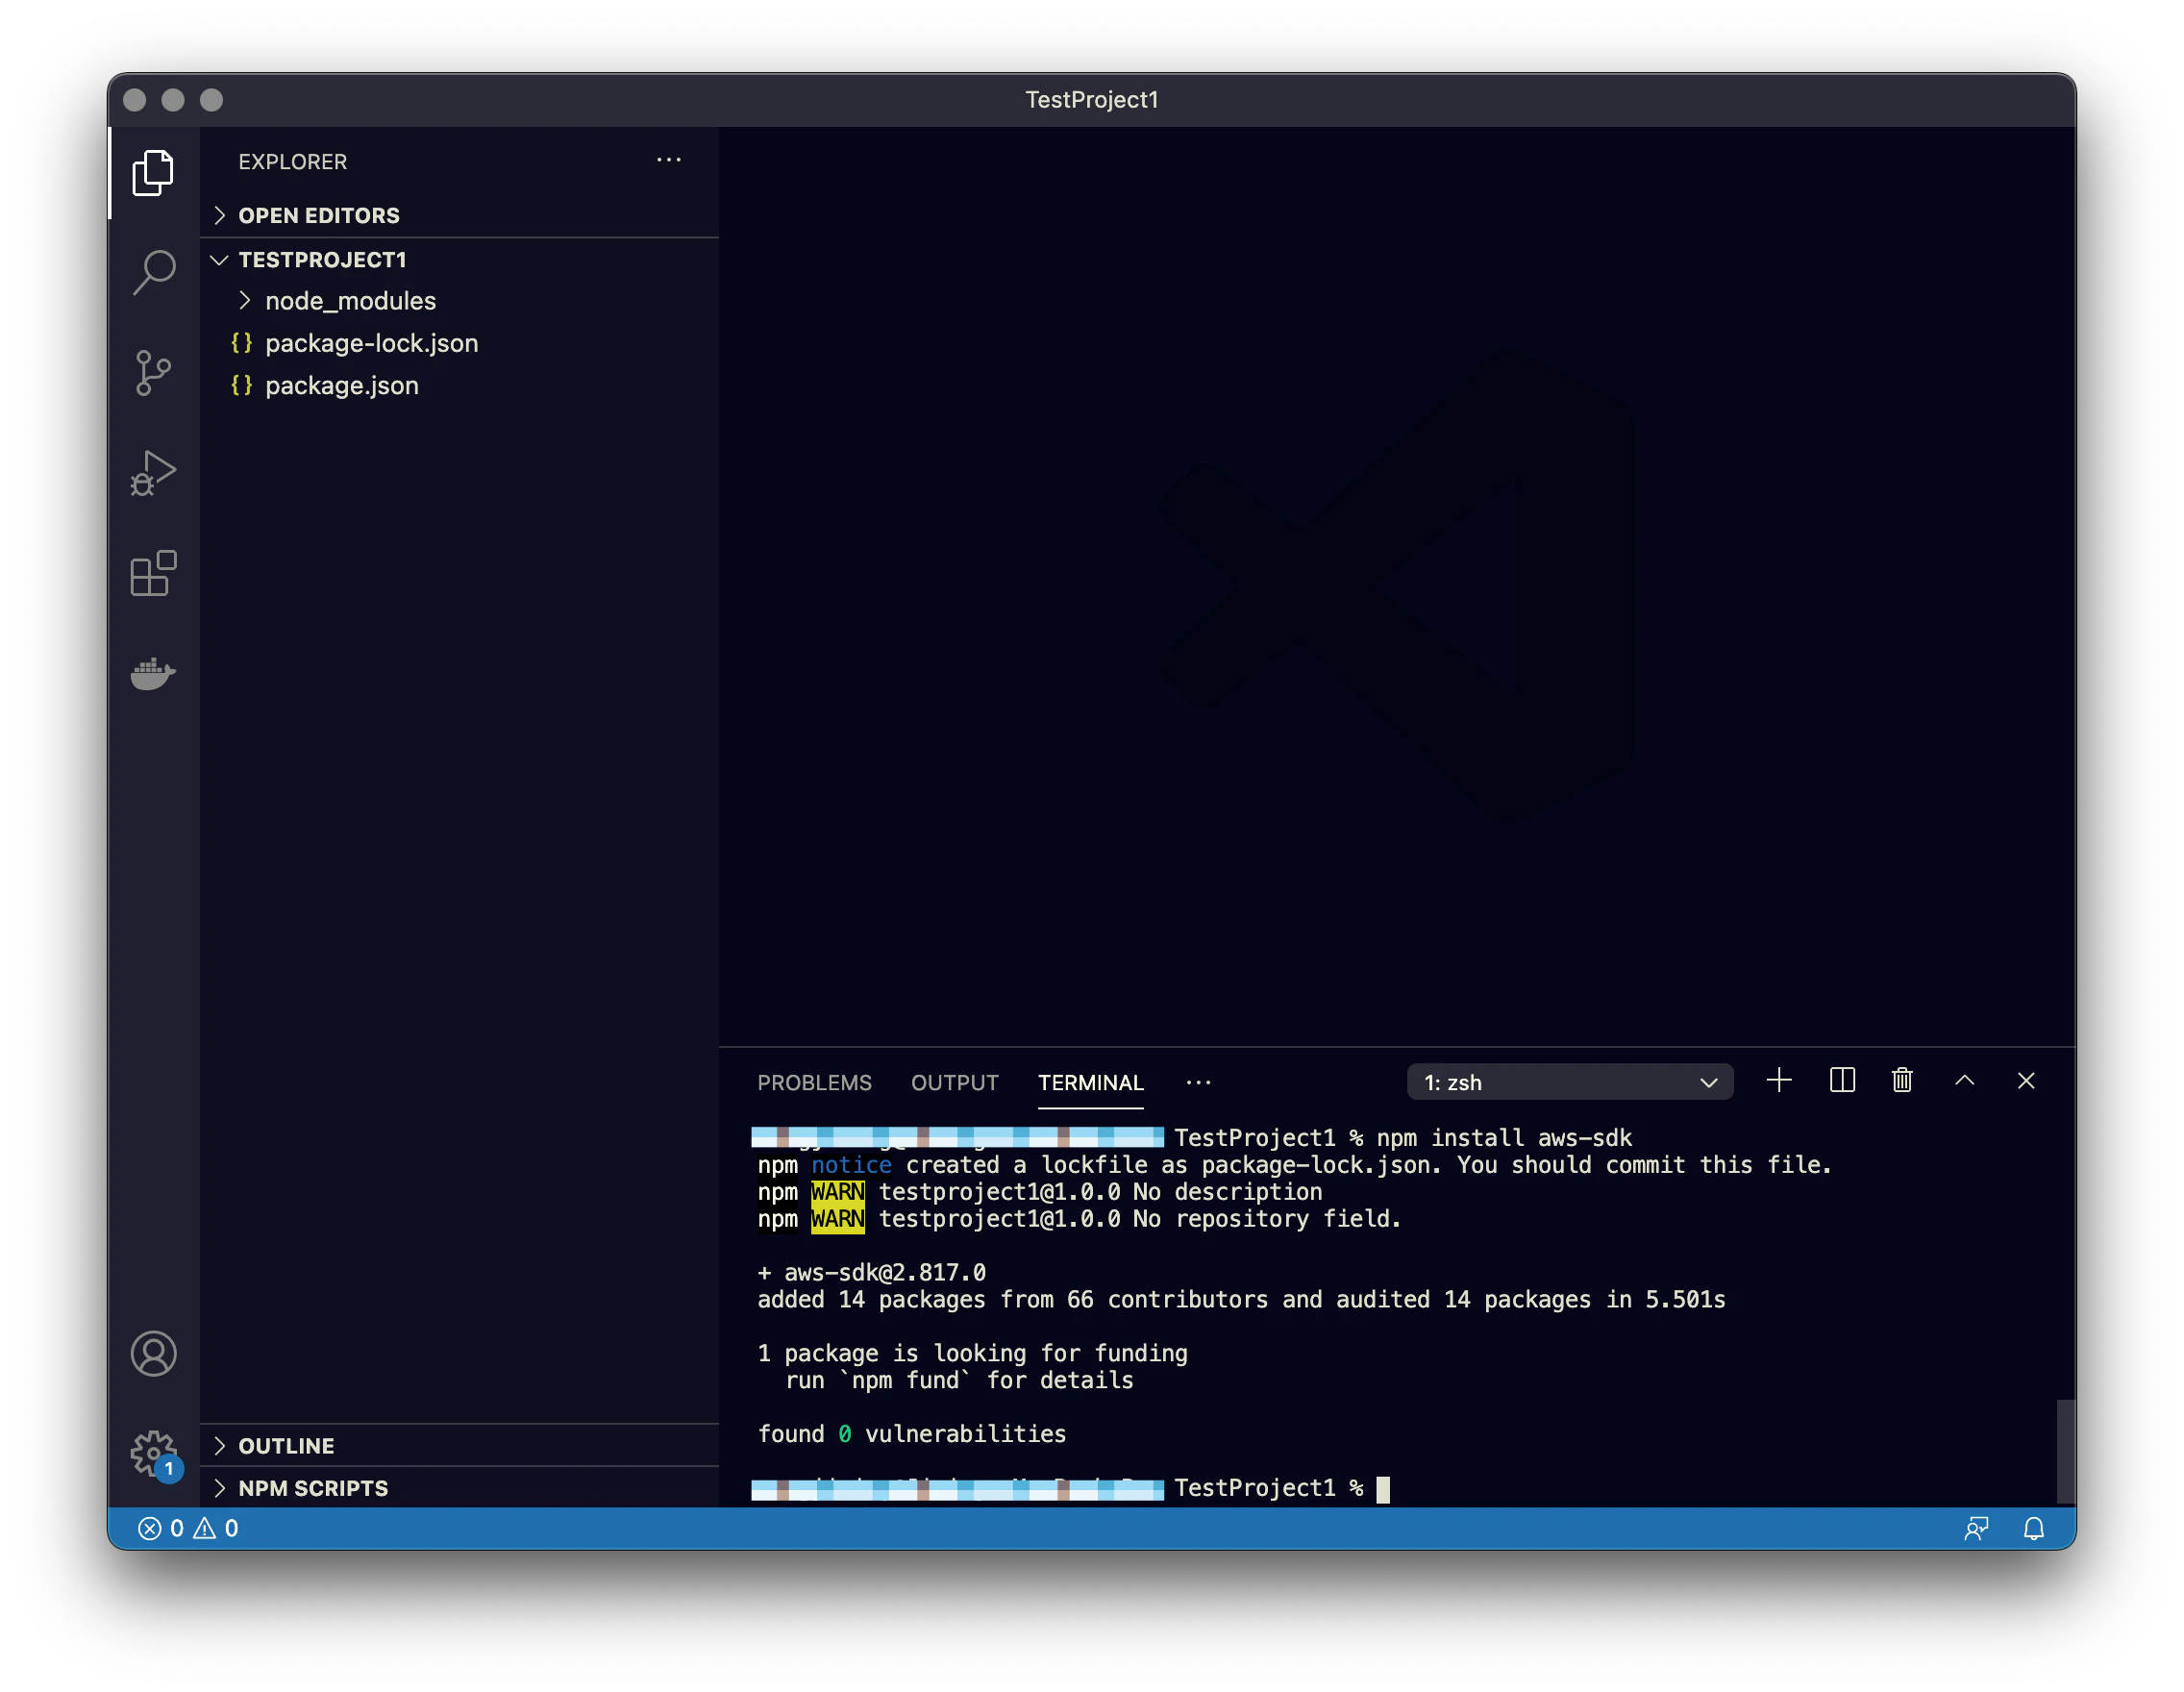Click 'npm install aws-sdk' command text
This screenshot has height=1692, width=2184.
(x=1504, y=1138)
